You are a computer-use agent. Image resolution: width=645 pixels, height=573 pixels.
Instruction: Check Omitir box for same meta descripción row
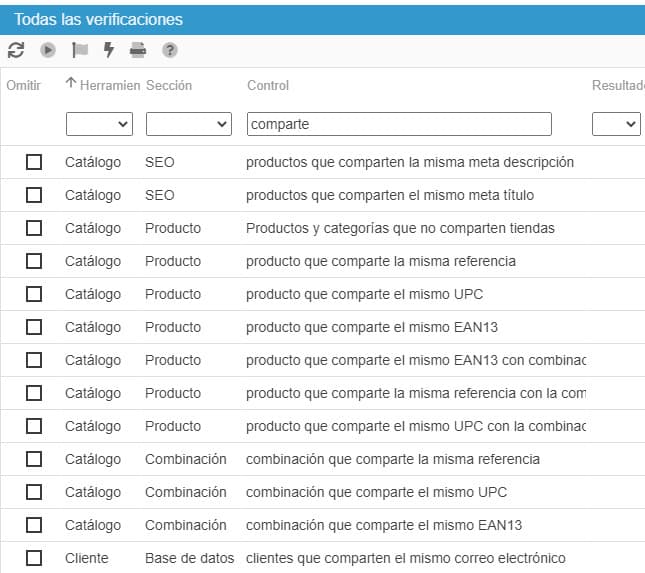click(x=34, y=162)
